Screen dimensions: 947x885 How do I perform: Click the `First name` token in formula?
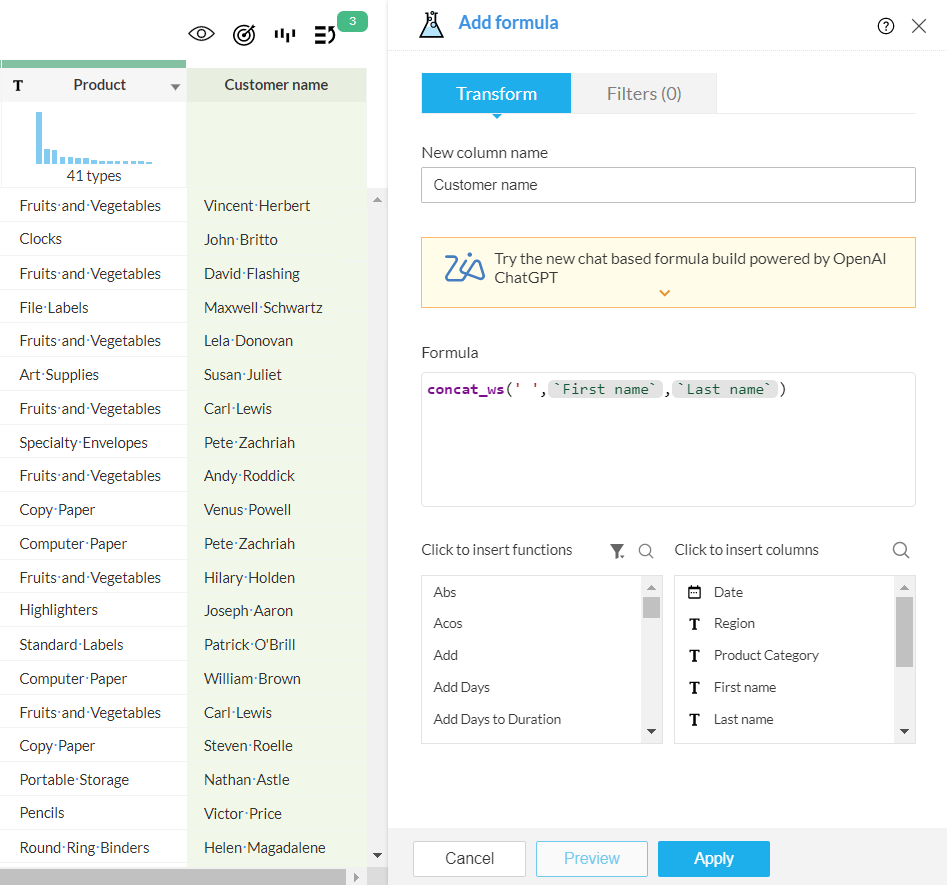605,390
